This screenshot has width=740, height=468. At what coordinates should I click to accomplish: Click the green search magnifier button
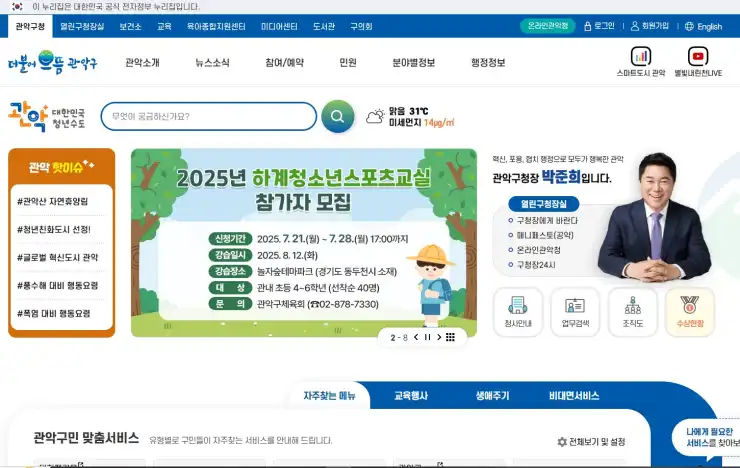[x=337, y=116]
